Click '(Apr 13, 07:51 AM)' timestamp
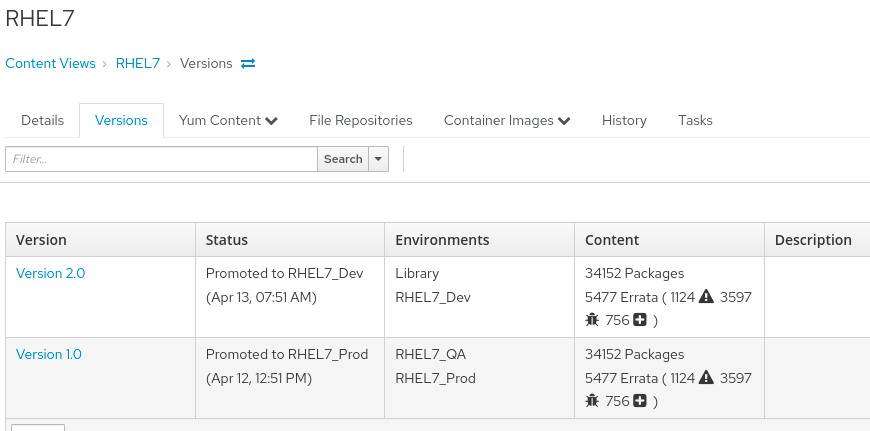The height and width of the screenshot is (431, 870). click(261, 298)
